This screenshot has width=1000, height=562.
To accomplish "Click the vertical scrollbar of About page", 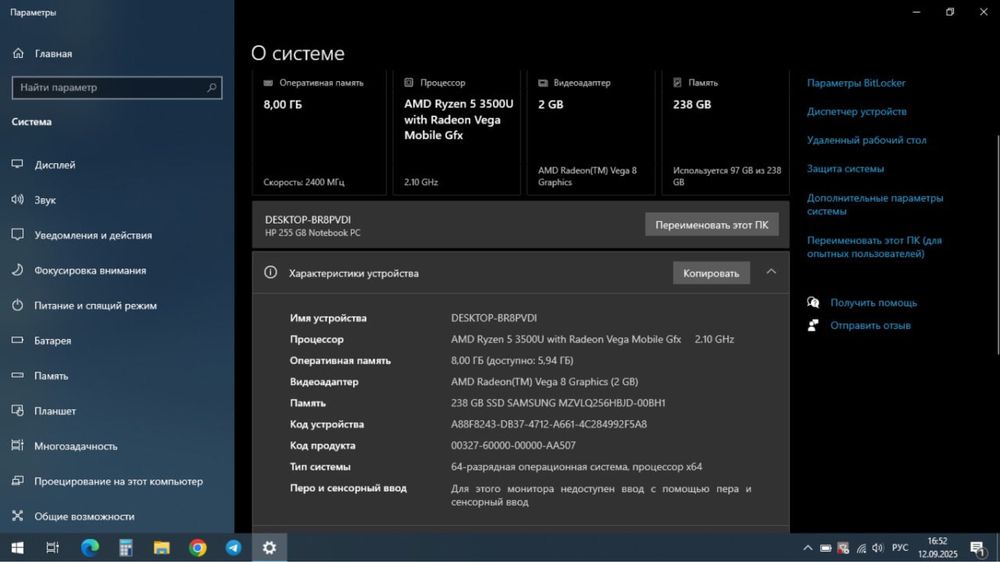I will click(997, 244).
